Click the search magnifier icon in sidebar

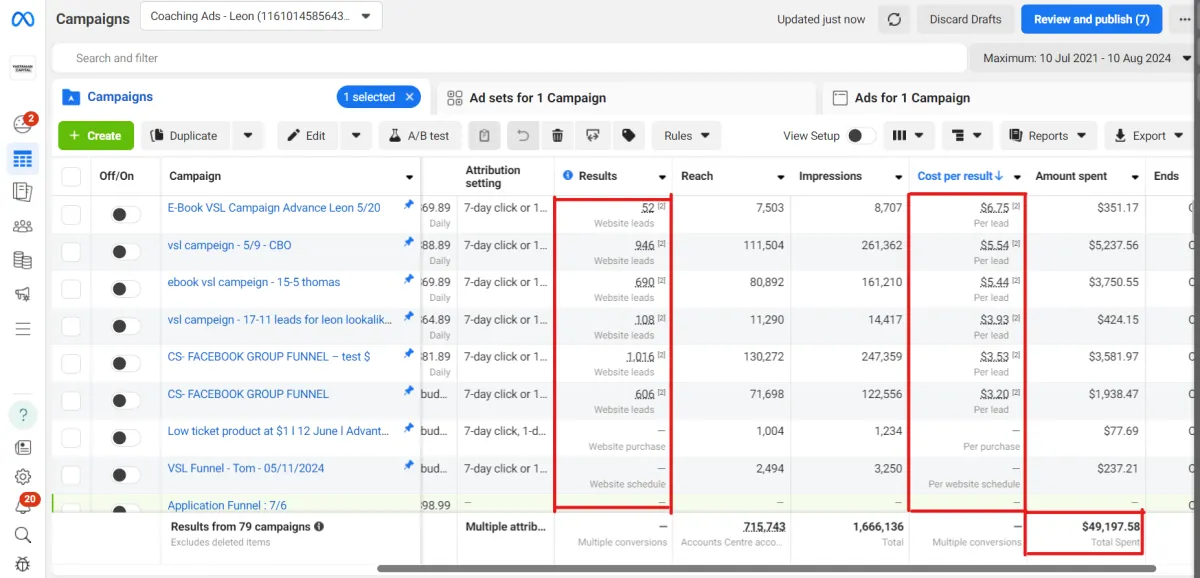click(x=22, y=535)
